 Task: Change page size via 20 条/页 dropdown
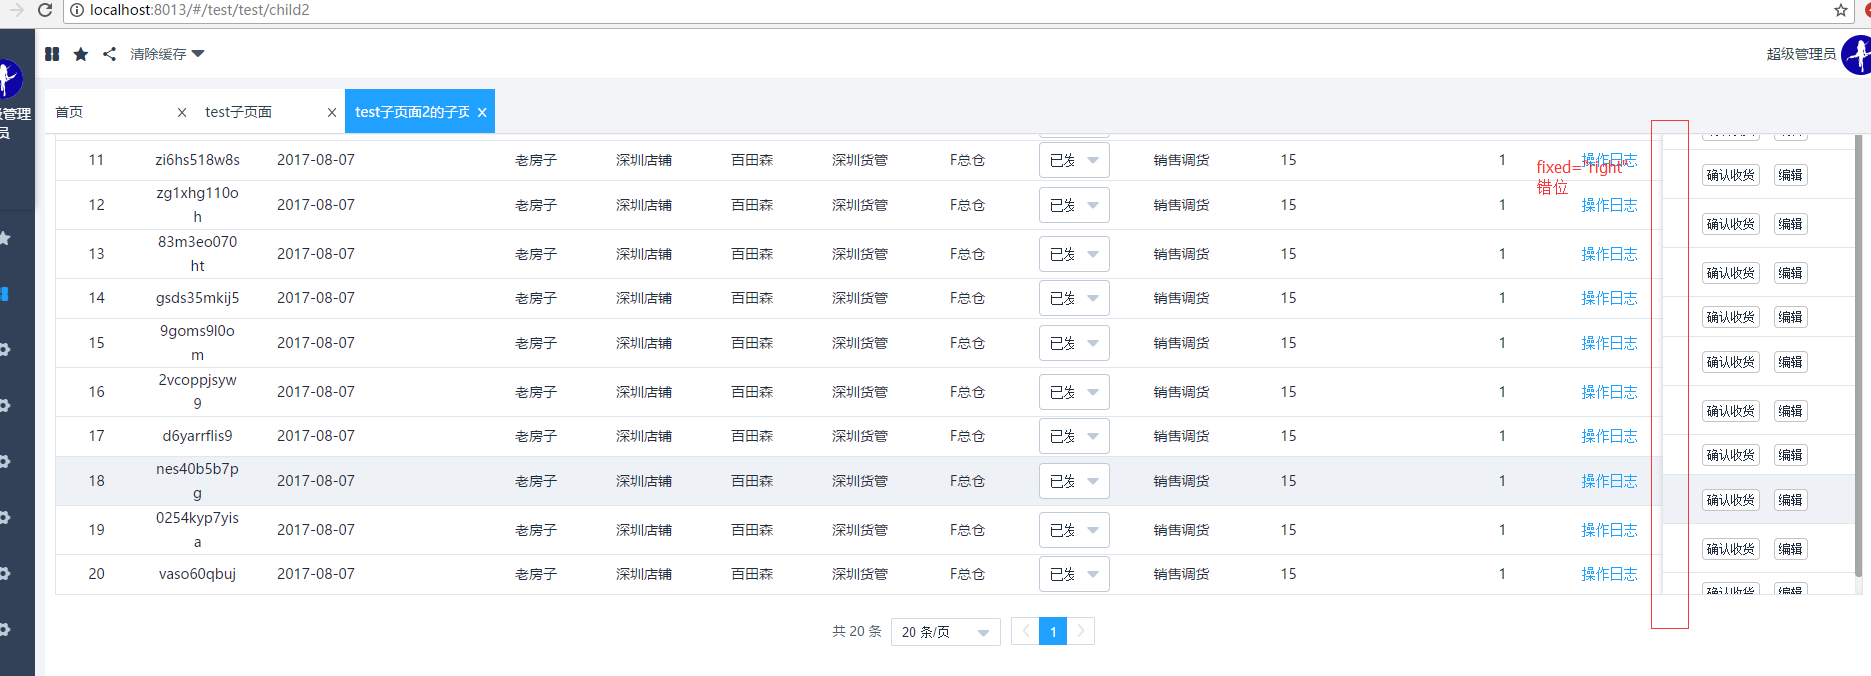[945, 632]
